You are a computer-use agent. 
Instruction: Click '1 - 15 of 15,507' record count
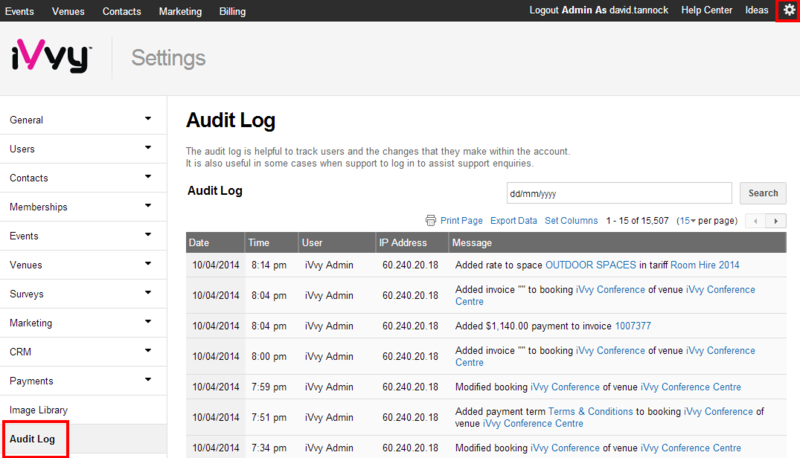point(637,221)
